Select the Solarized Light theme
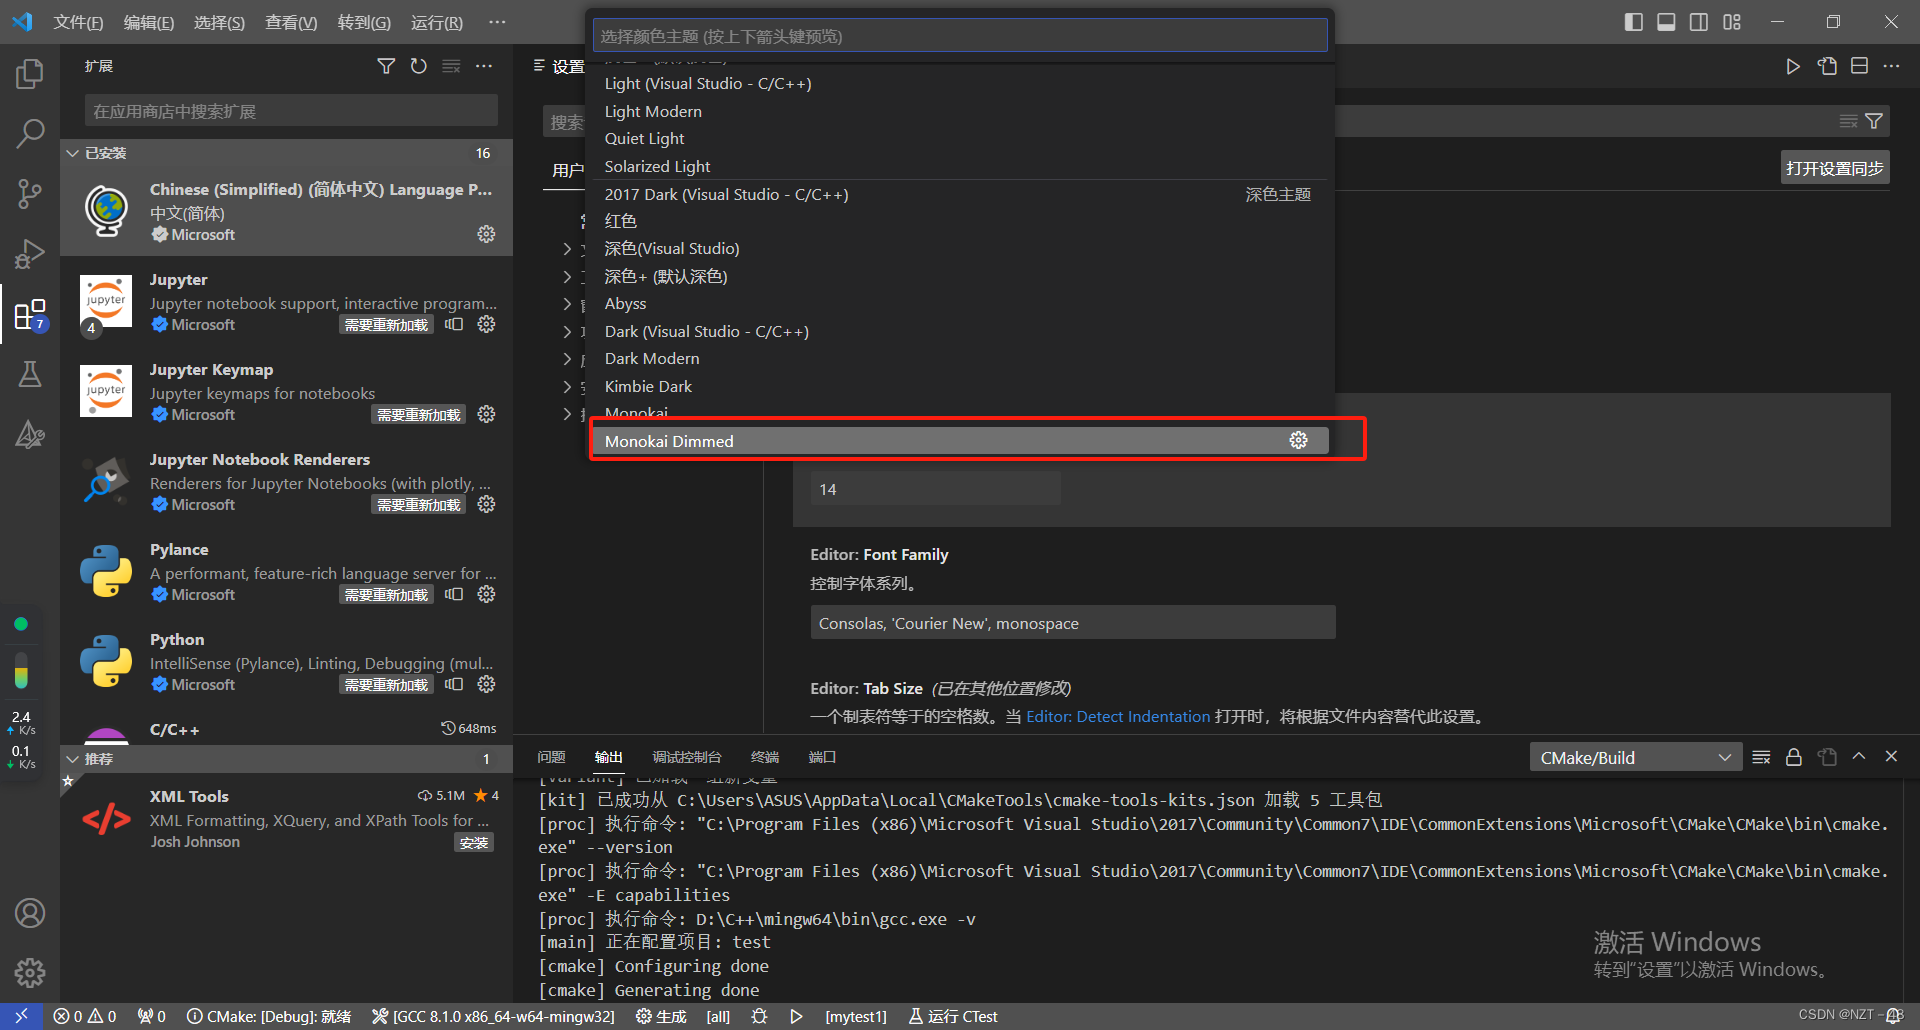1920x1030 pixels. pos(960,166)
